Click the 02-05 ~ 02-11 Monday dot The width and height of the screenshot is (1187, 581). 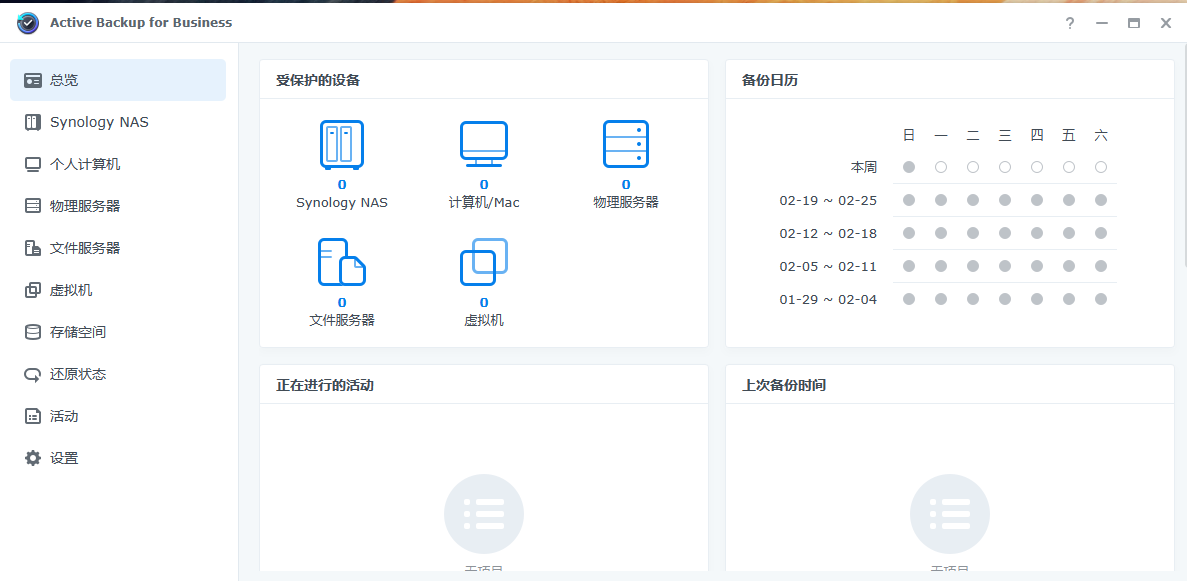tap(941, 266)
